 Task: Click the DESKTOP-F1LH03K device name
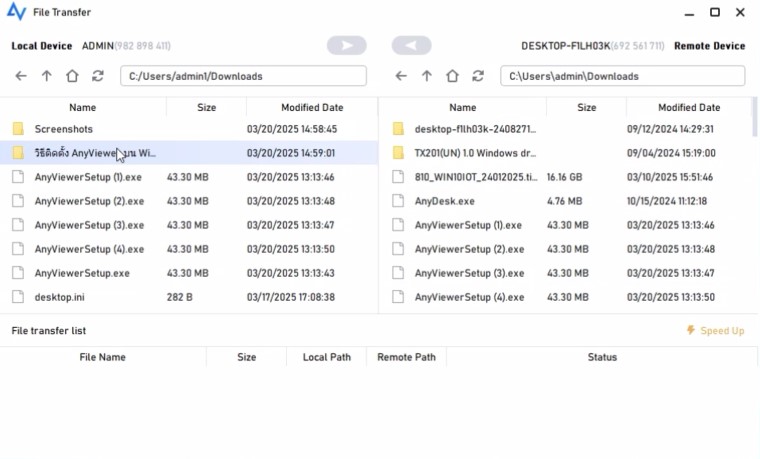click(565, 46)
